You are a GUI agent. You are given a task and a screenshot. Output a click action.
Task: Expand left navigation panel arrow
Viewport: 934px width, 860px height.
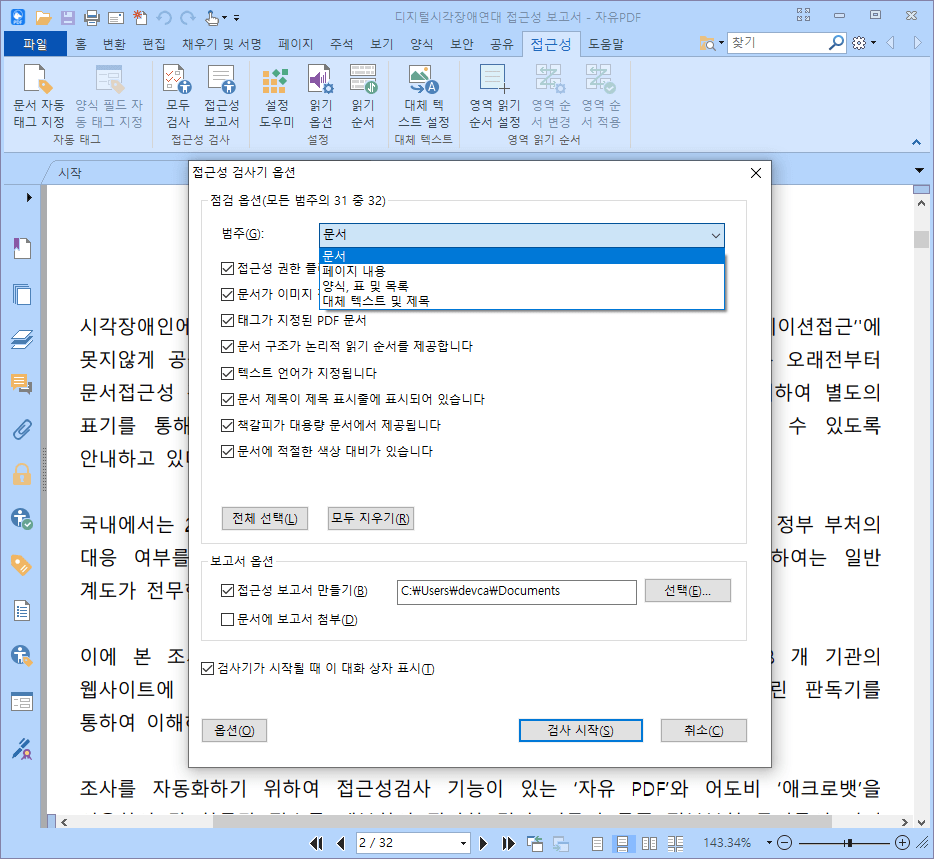coord(29,197)
